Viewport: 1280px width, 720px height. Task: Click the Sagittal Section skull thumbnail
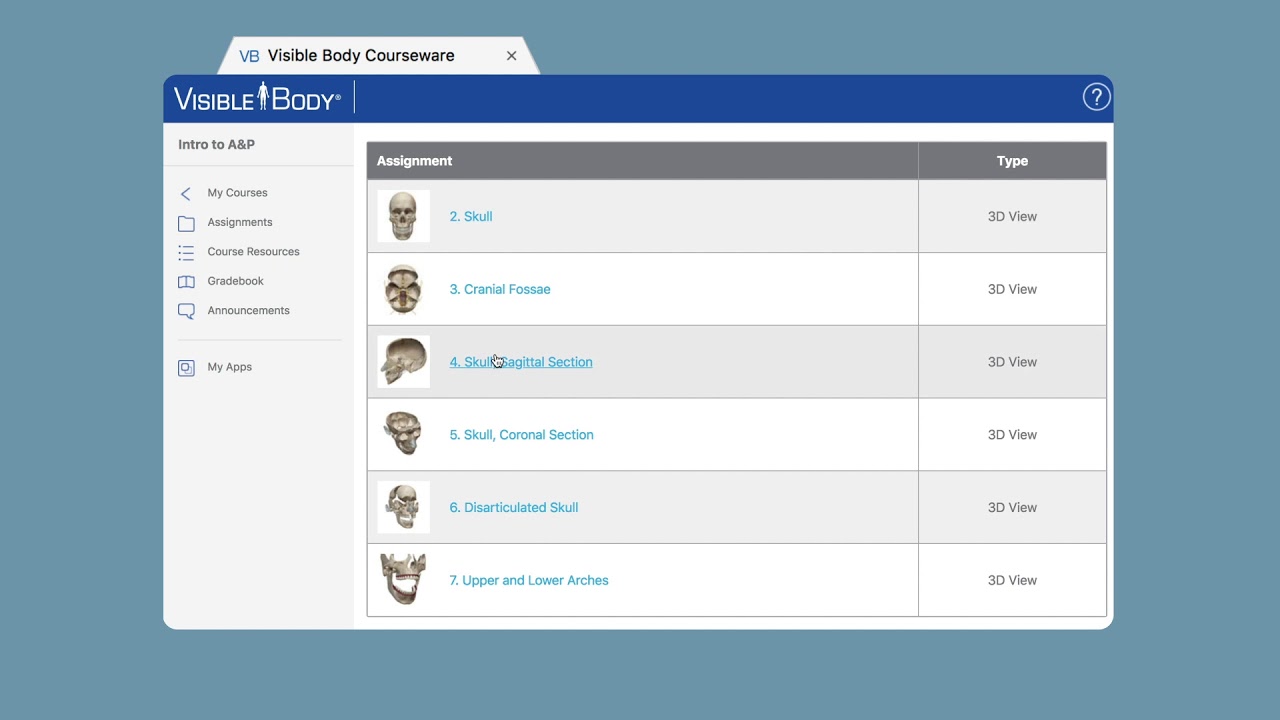(403, 362)
